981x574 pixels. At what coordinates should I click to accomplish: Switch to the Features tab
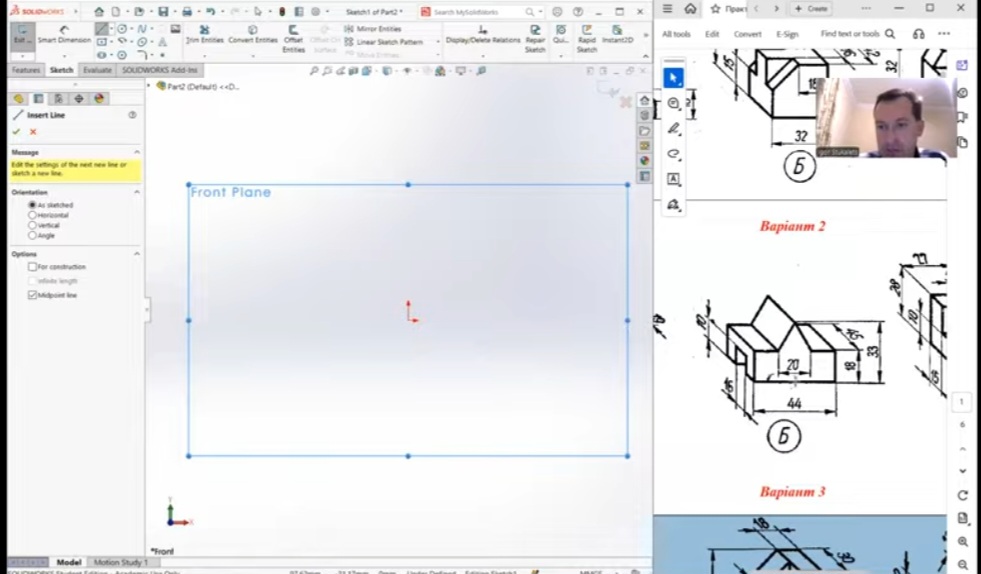pyautogui.click(x=26, y=70)
